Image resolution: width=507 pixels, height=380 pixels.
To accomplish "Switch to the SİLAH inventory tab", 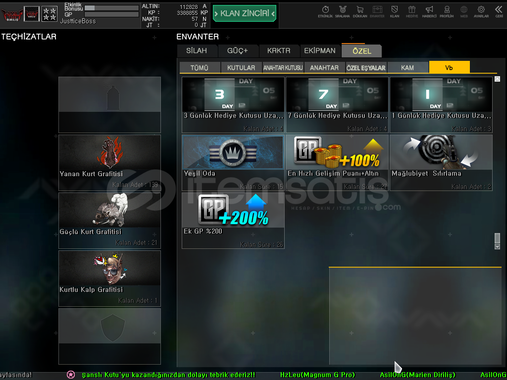I will [x=197, y=51].
